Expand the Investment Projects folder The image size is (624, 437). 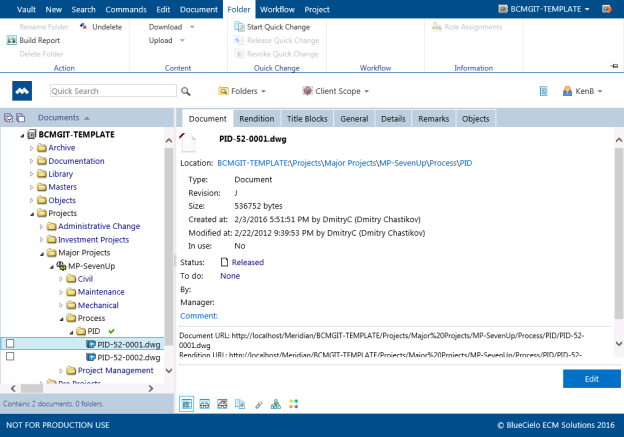[x=42, y=239]
